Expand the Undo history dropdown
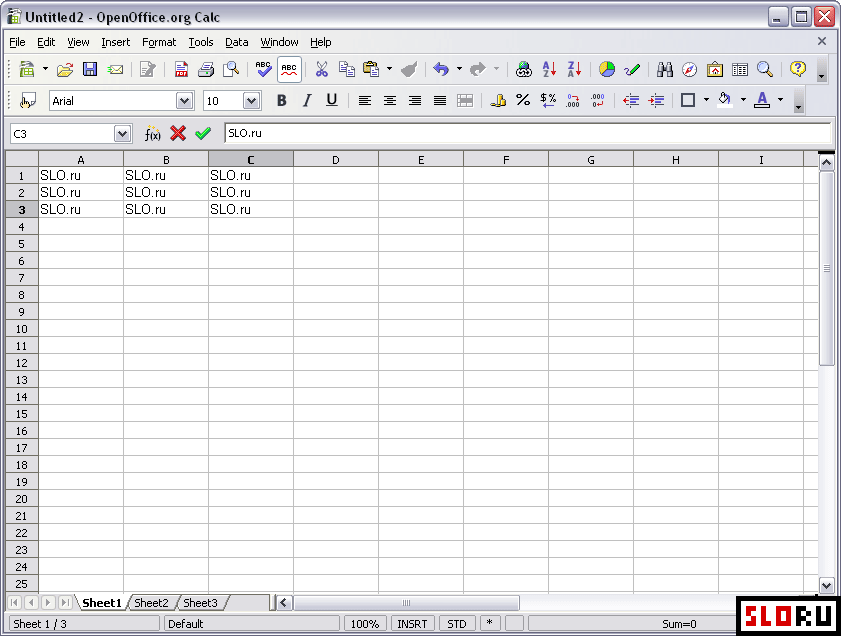This screenshot has height=636, width=841. pos(459,69)
